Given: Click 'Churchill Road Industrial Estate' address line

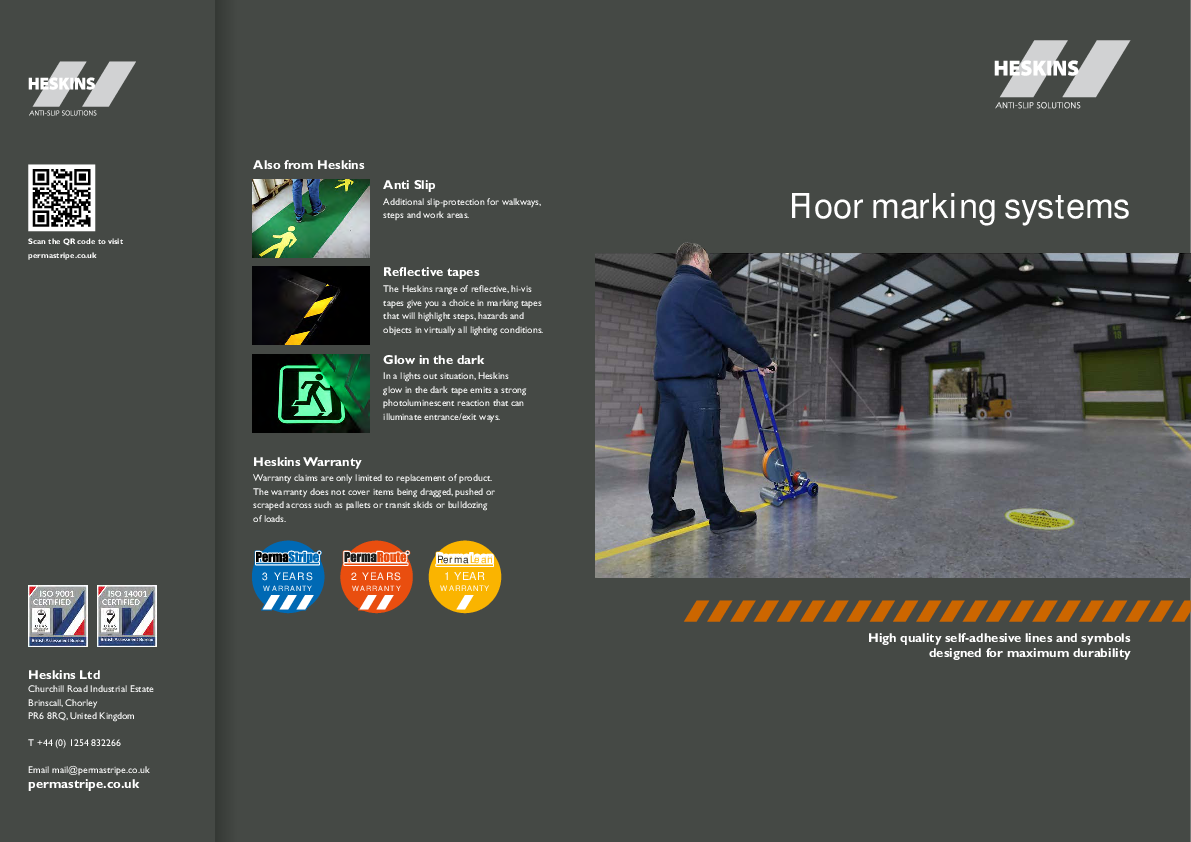Looking at the screenshot, I should [90, 689].
